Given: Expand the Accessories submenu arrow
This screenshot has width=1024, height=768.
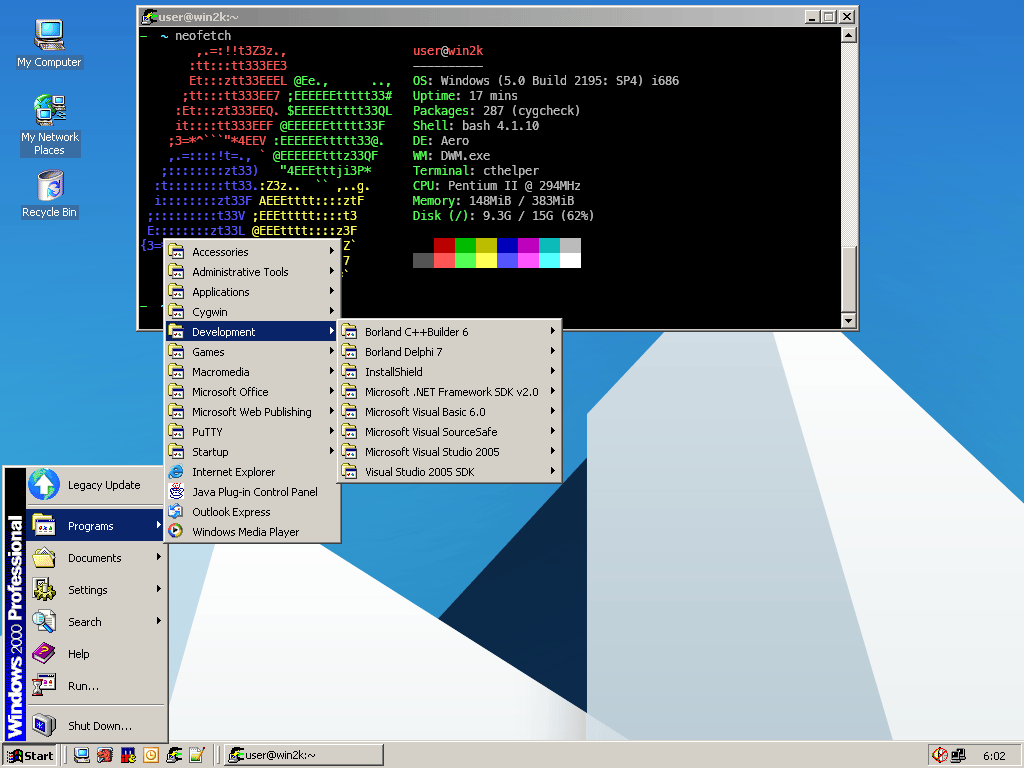Looking at the screenshot, I should click(332, 251).
